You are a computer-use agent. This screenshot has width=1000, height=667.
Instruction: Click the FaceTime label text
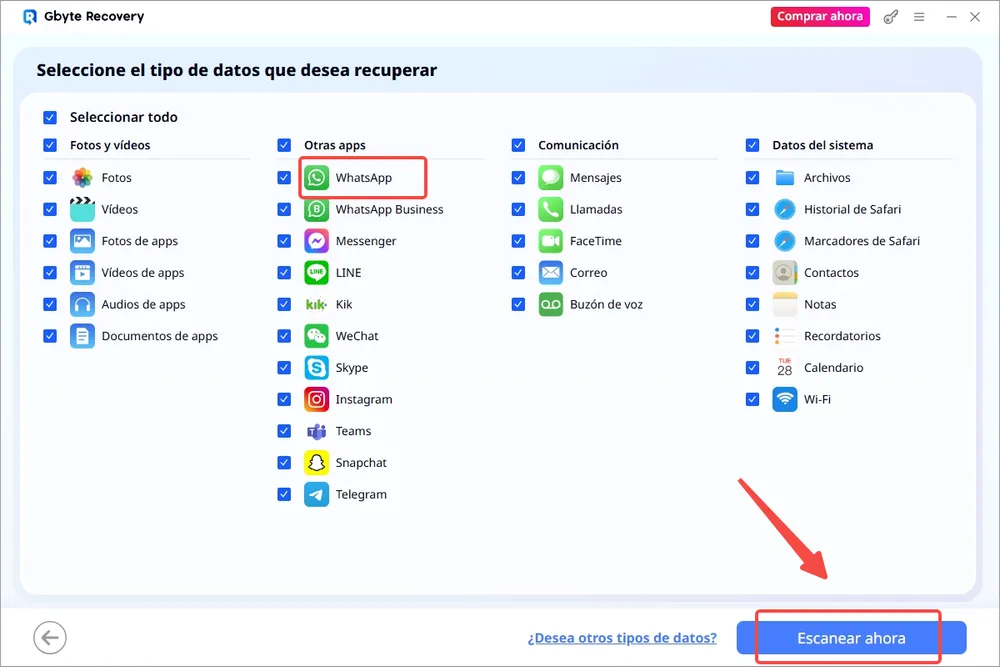pyautogui.click(x=595, y=241)
